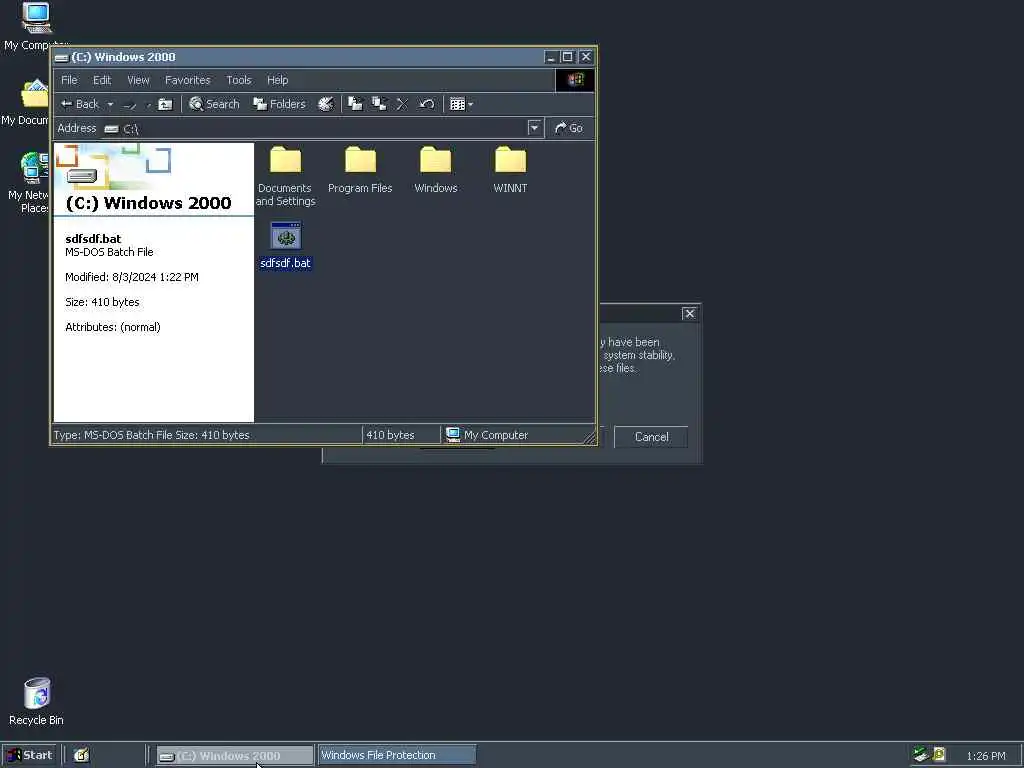Close the Windows File Protection dialog

[690, 313]
